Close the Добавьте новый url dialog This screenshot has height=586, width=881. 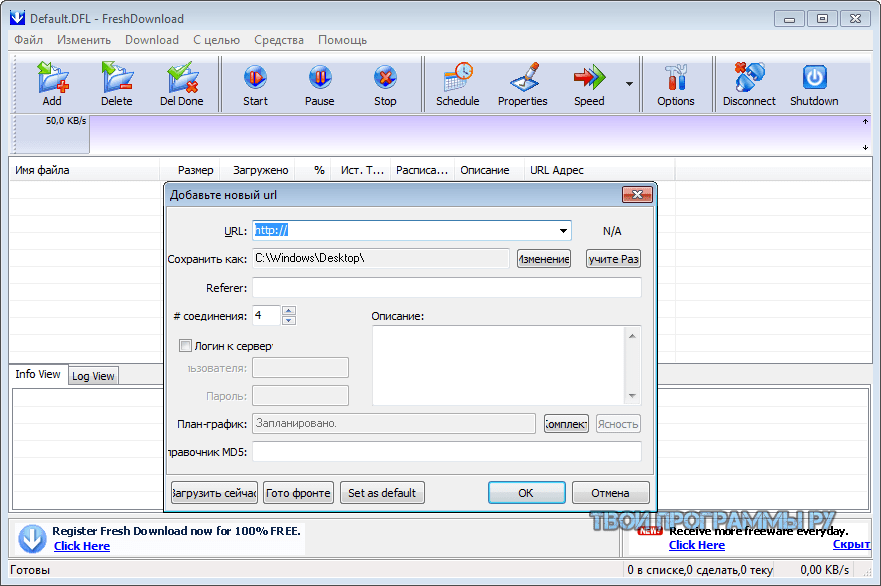pyautogui.click(x=637, y=194)
